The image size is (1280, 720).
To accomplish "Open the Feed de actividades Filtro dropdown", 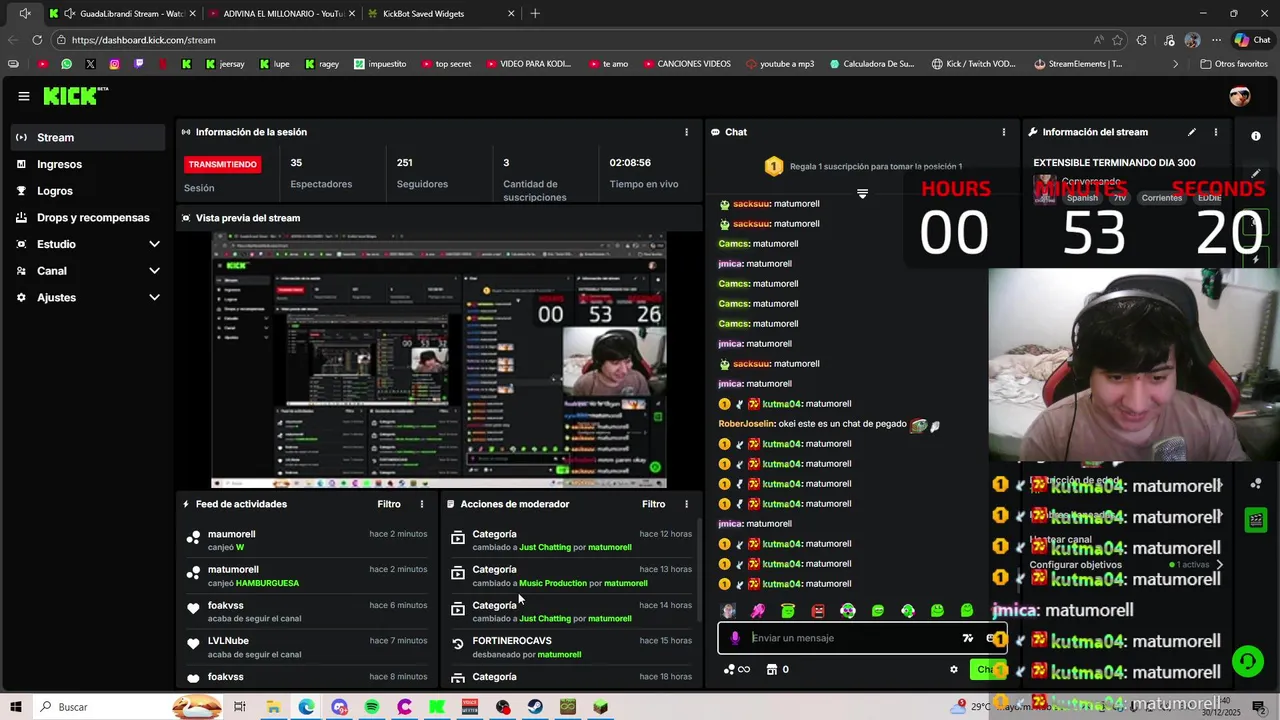I will pos(389,504).
